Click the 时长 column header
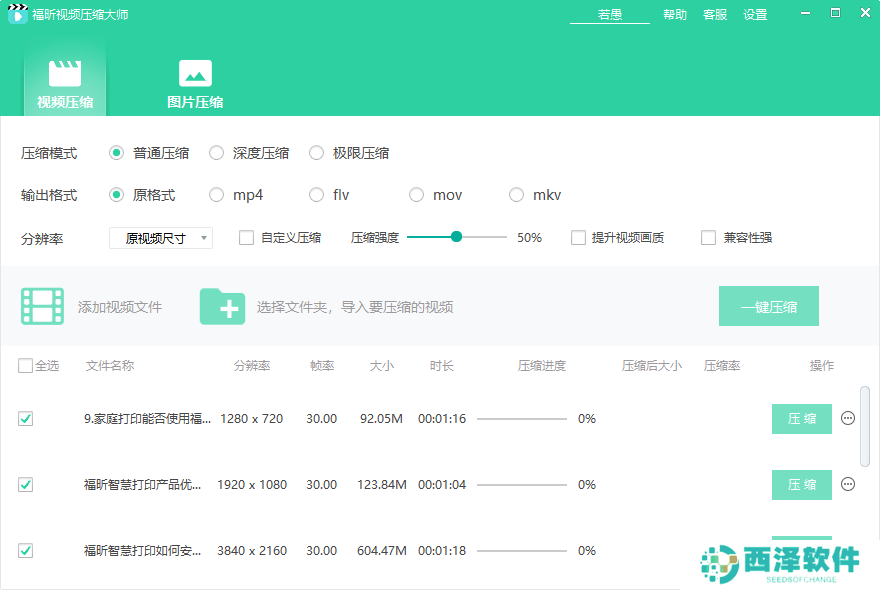This screenshot has width=880, height=590. point(442,366)
